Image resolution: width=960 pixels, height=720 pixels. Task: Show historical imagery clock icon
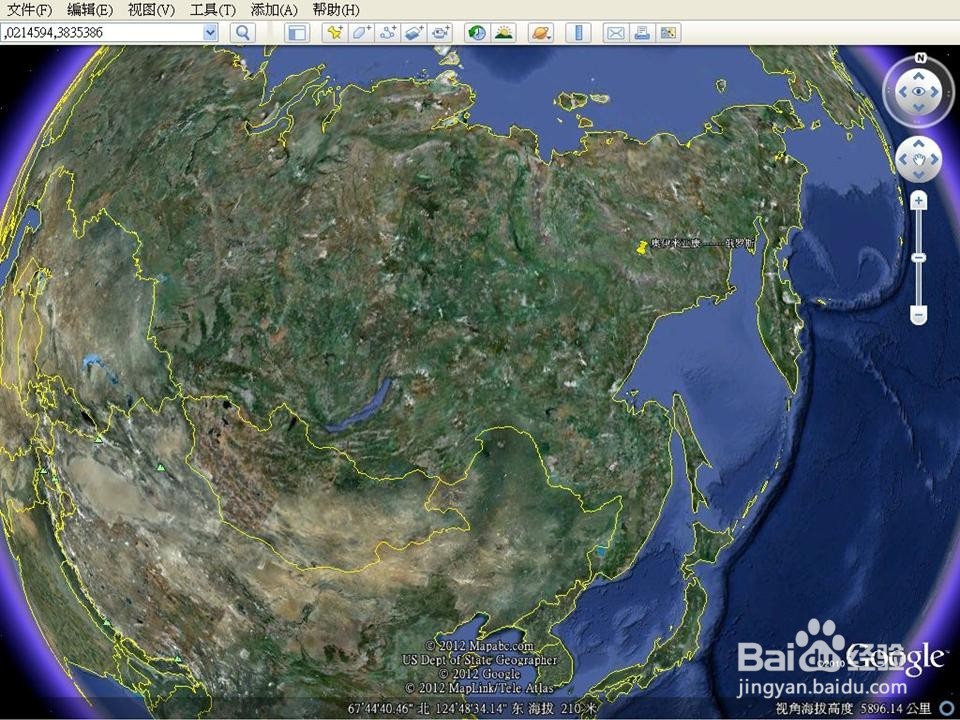477,32
